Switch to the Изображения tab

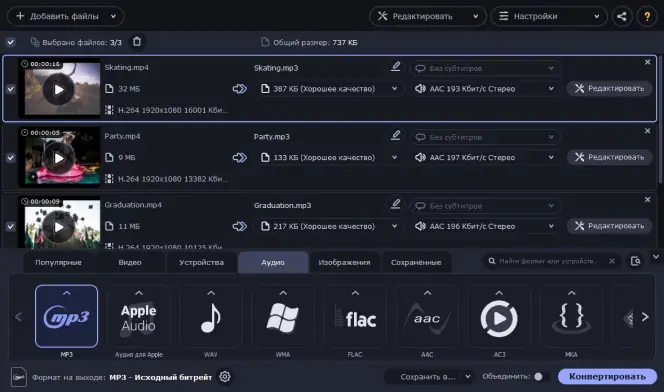pyautogui.click(x=344, y=262)
